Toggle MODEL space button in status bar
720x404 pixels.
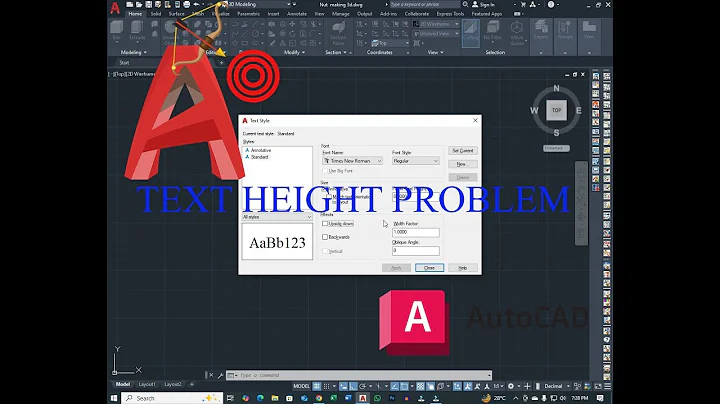tap(301, 386)
